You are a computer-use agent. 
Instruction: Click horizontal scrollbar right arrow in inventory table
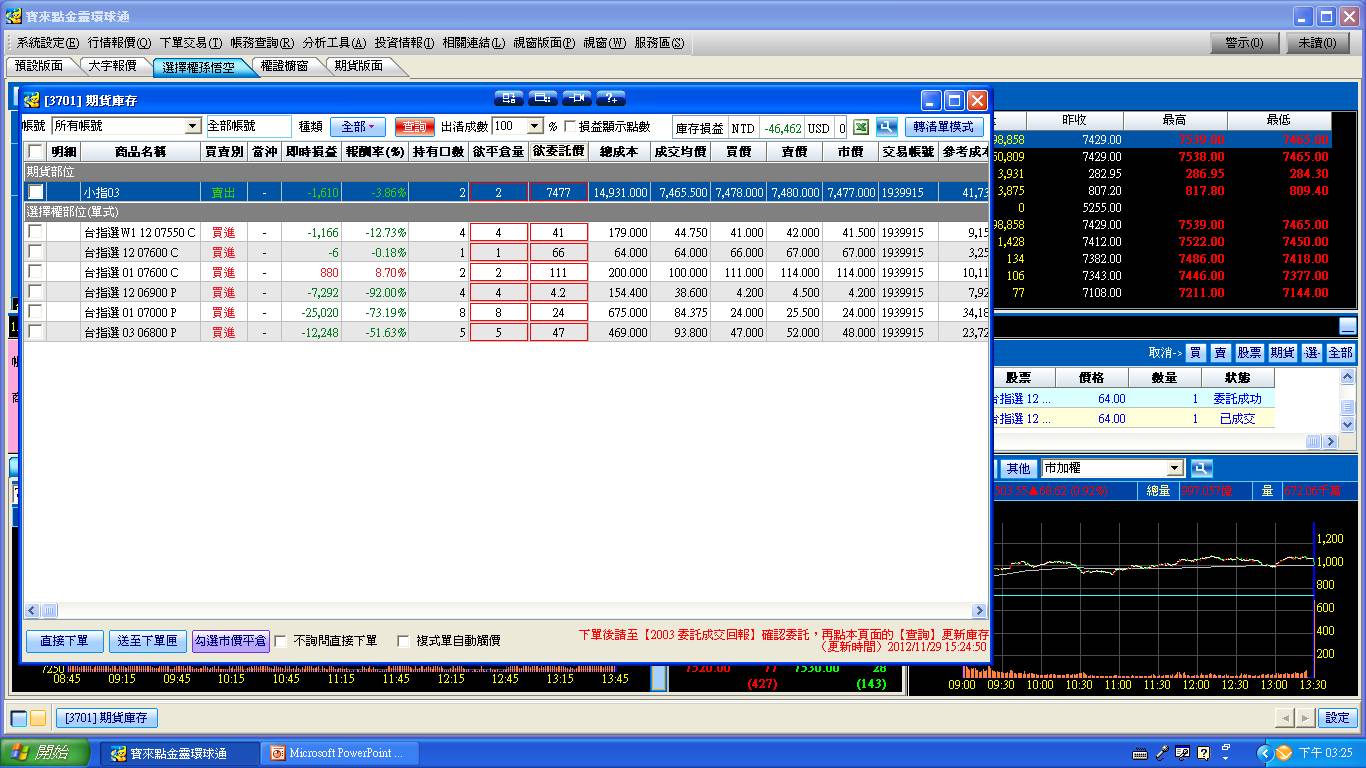[978, 610]
